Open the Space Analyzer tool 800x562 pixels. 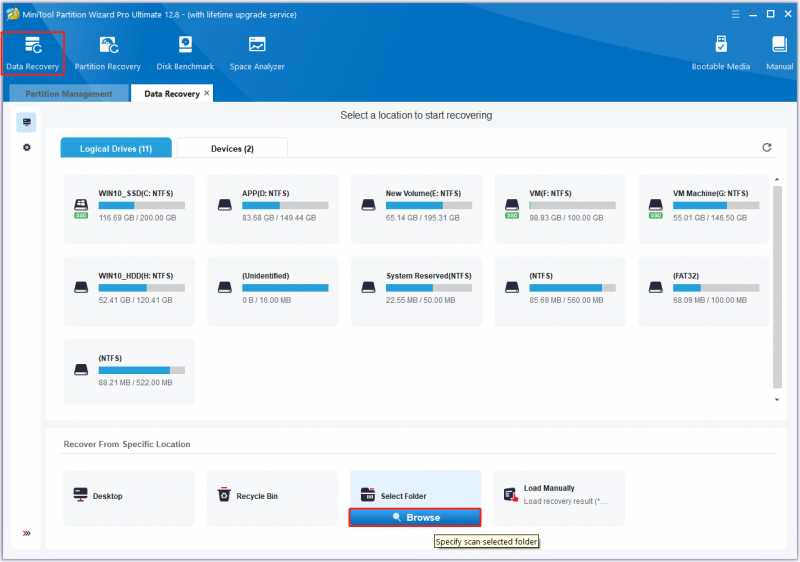257,54
